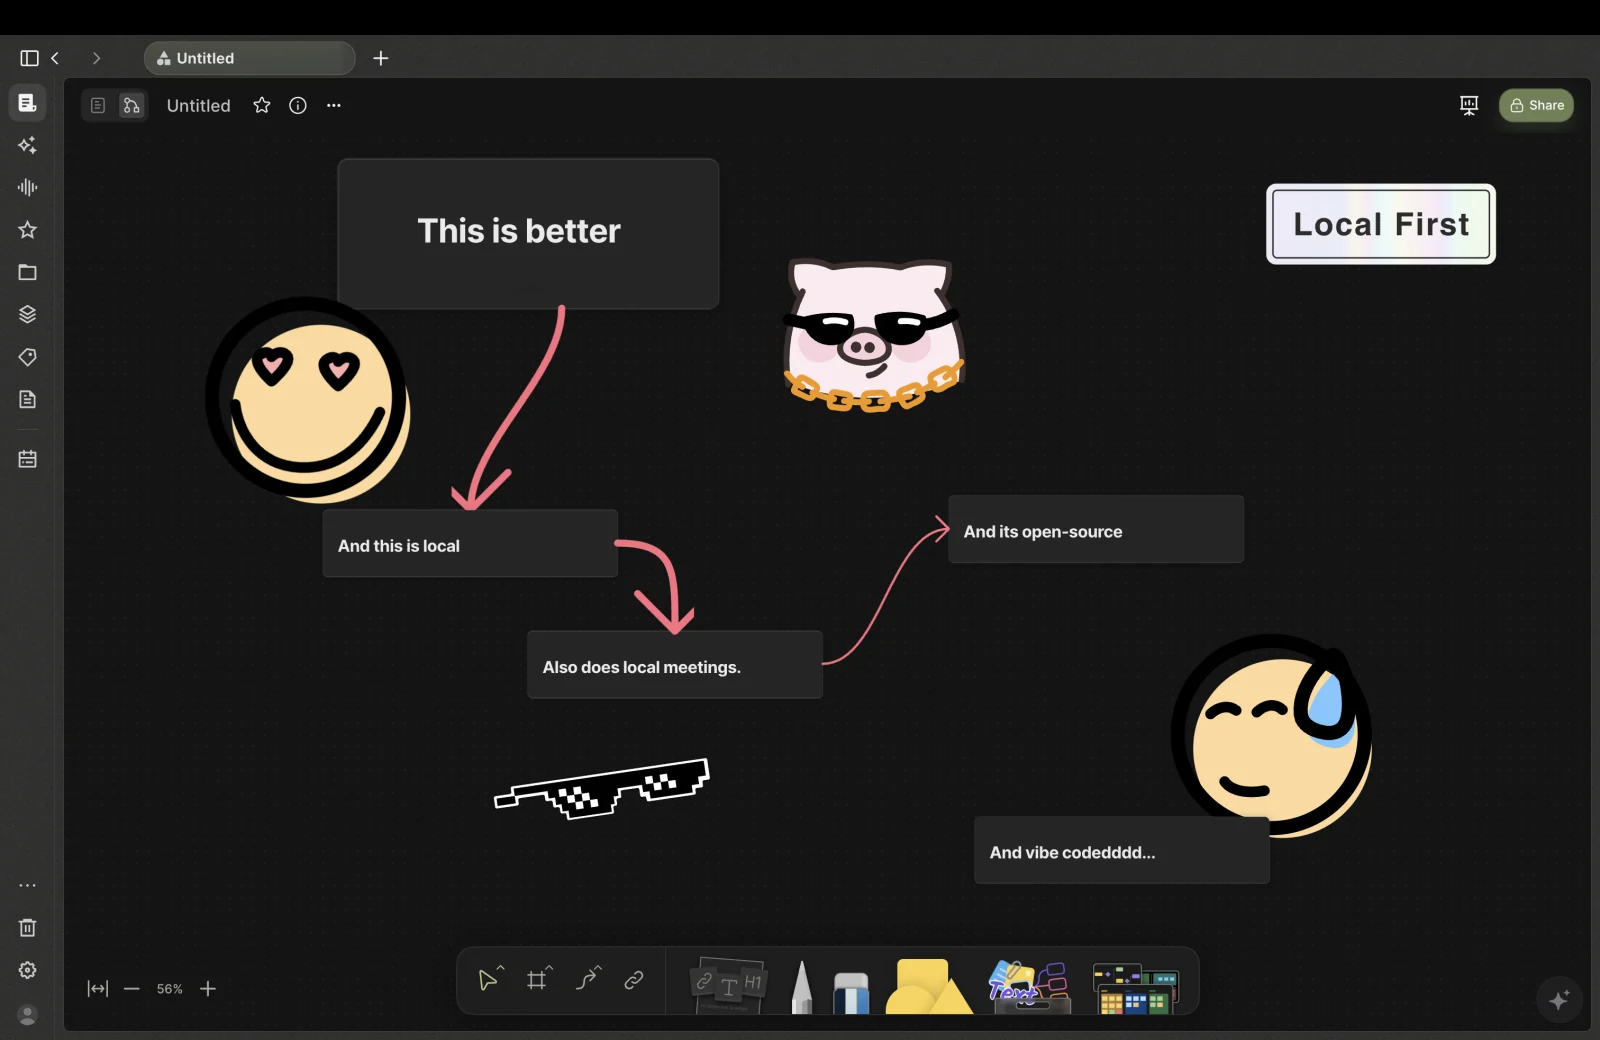Open the templates tool
The width and height of the screenshot is (1600, 1040).
tap(1135, 988)
